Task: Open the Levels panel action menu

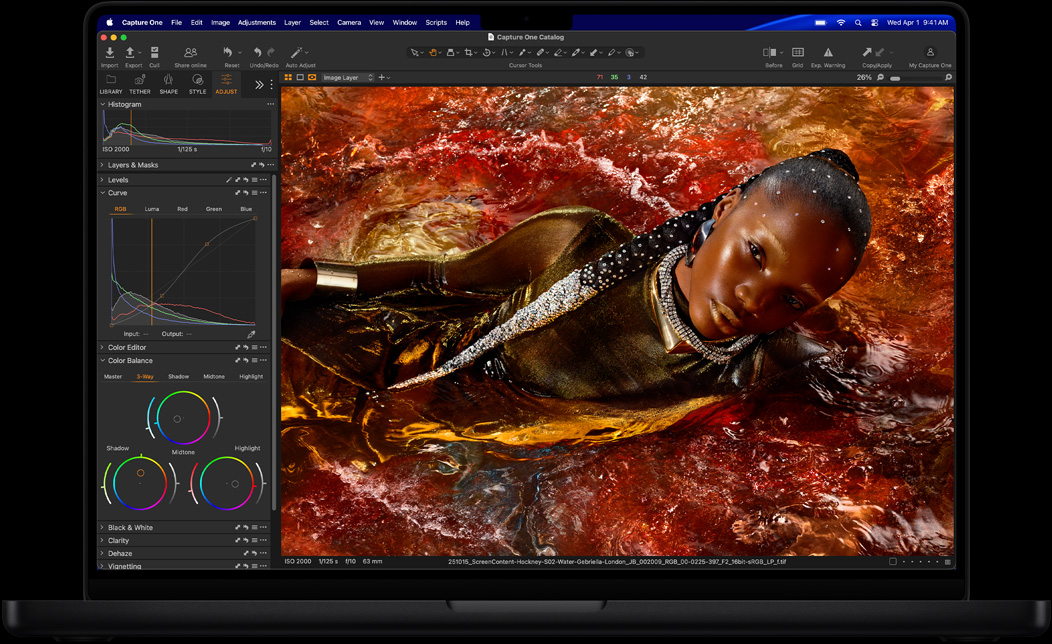Action: click(263, 180)
